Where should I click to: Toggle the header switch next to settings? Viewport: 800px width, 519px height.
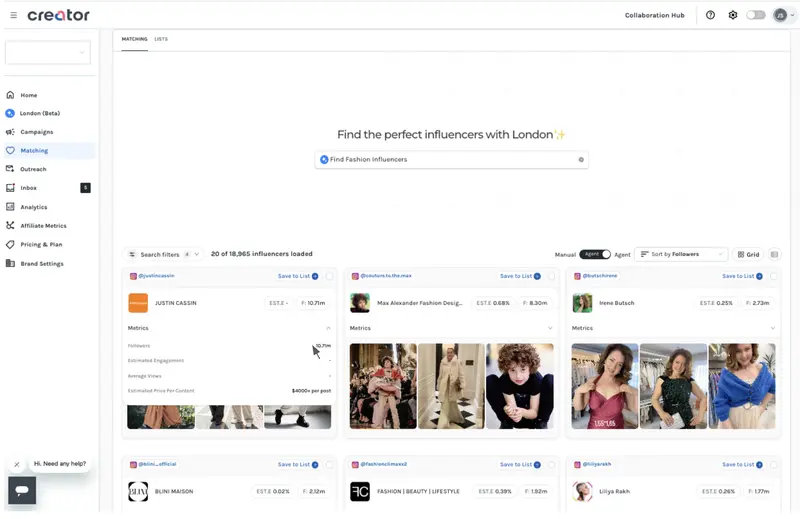[756, 15]
